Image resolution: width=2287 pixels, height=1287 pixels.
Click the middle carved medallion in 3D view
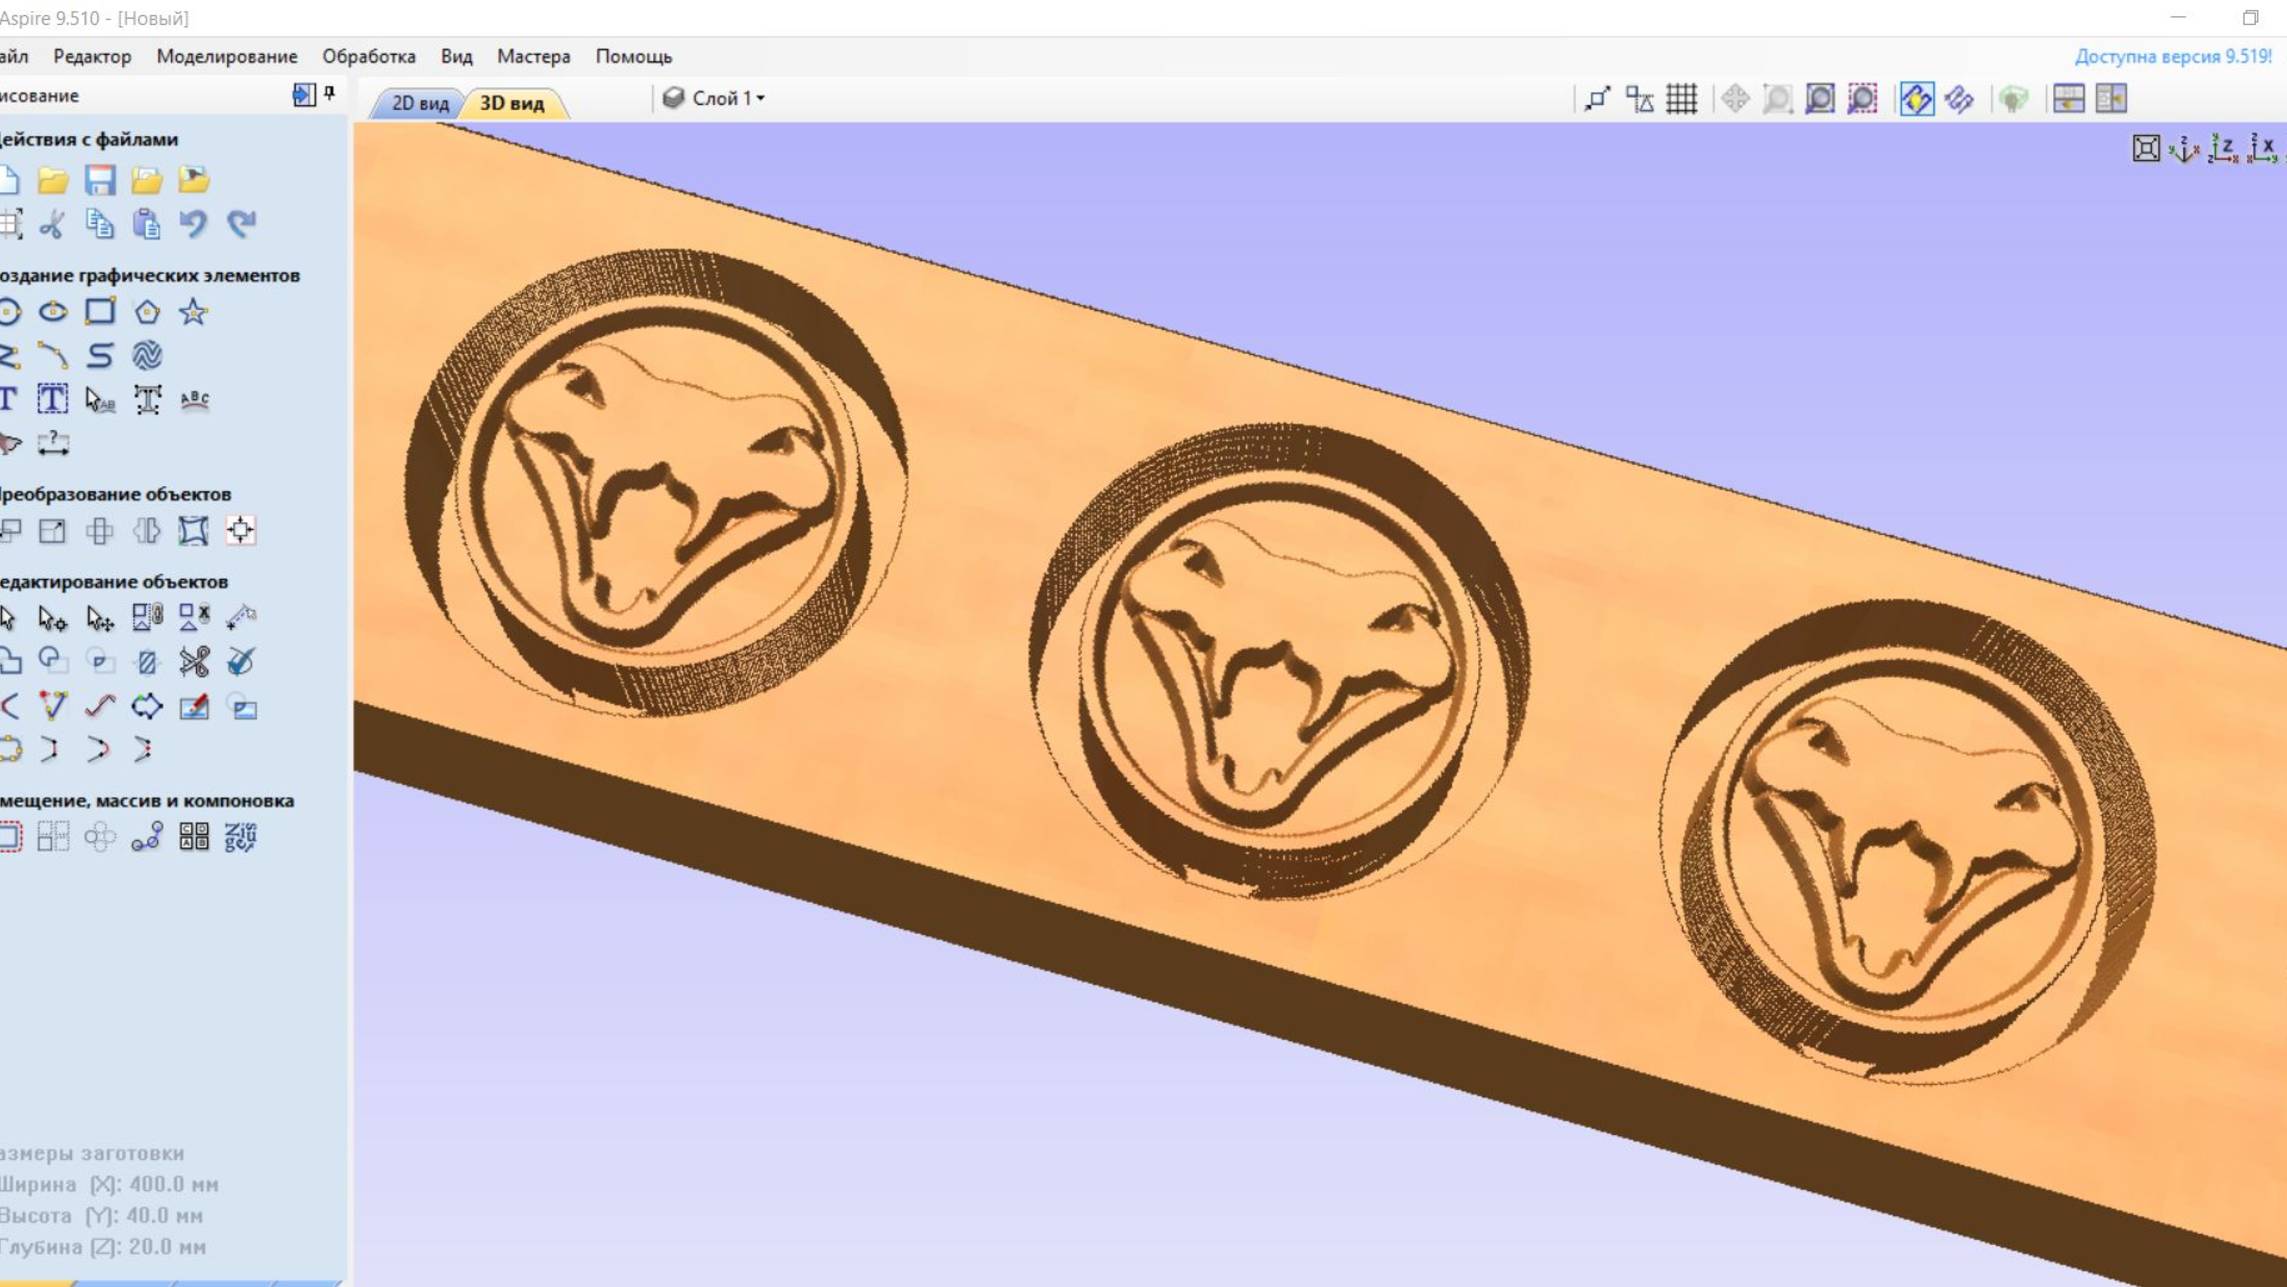click(x=1278, y=662)
